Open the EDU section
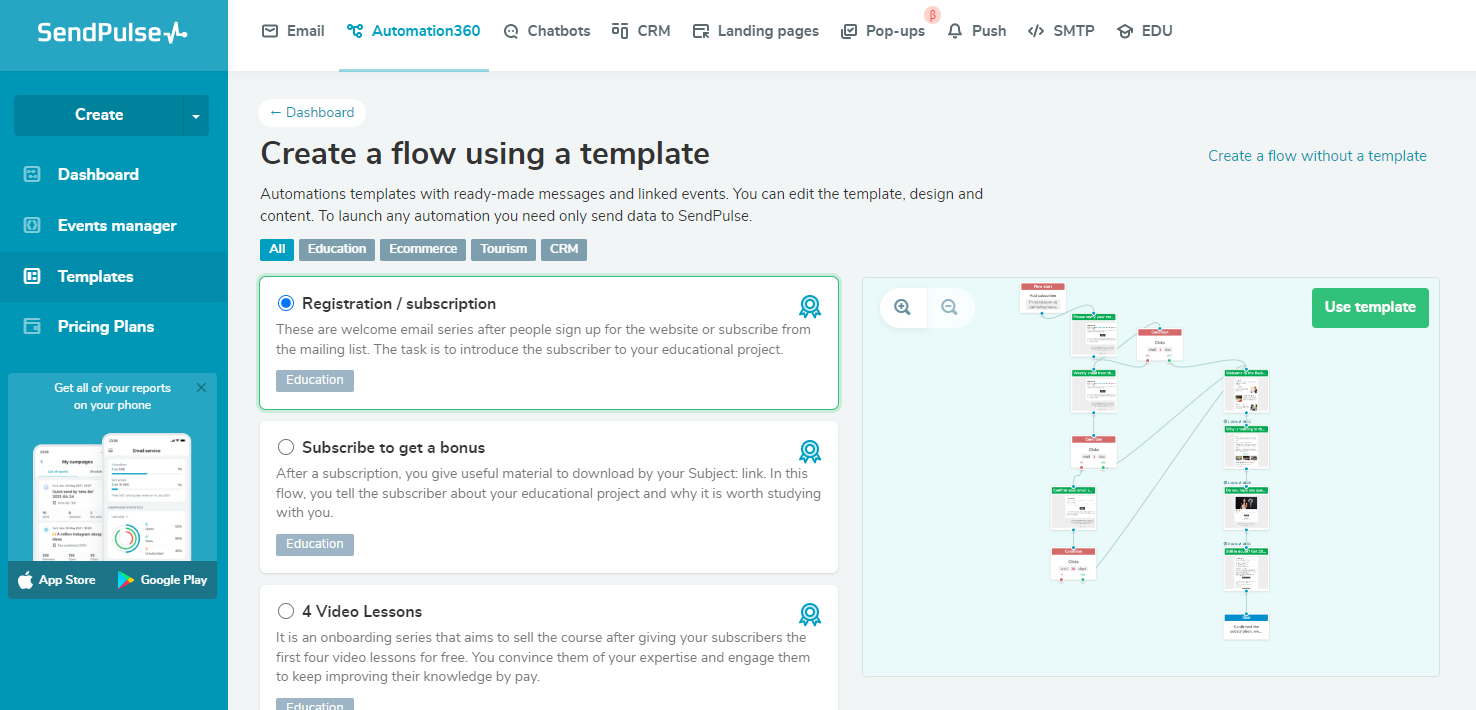This screenshot has height=710, width=1476. 1144,31
